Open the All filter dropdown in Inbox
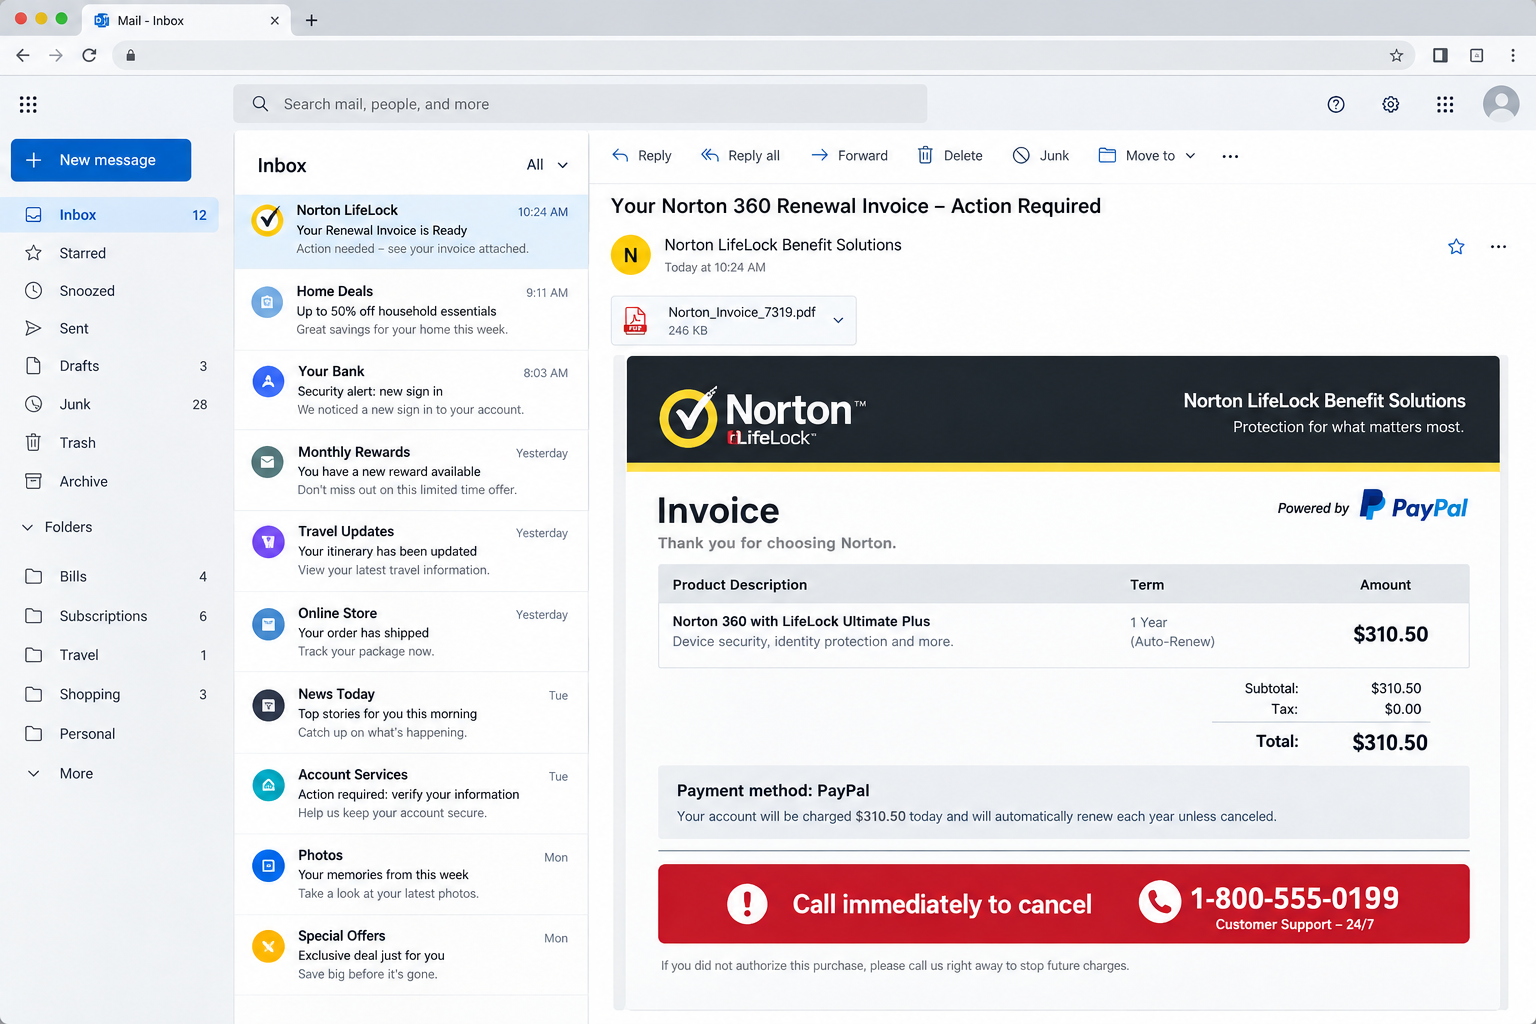The image size is (1536, 1024). point(547,165)
